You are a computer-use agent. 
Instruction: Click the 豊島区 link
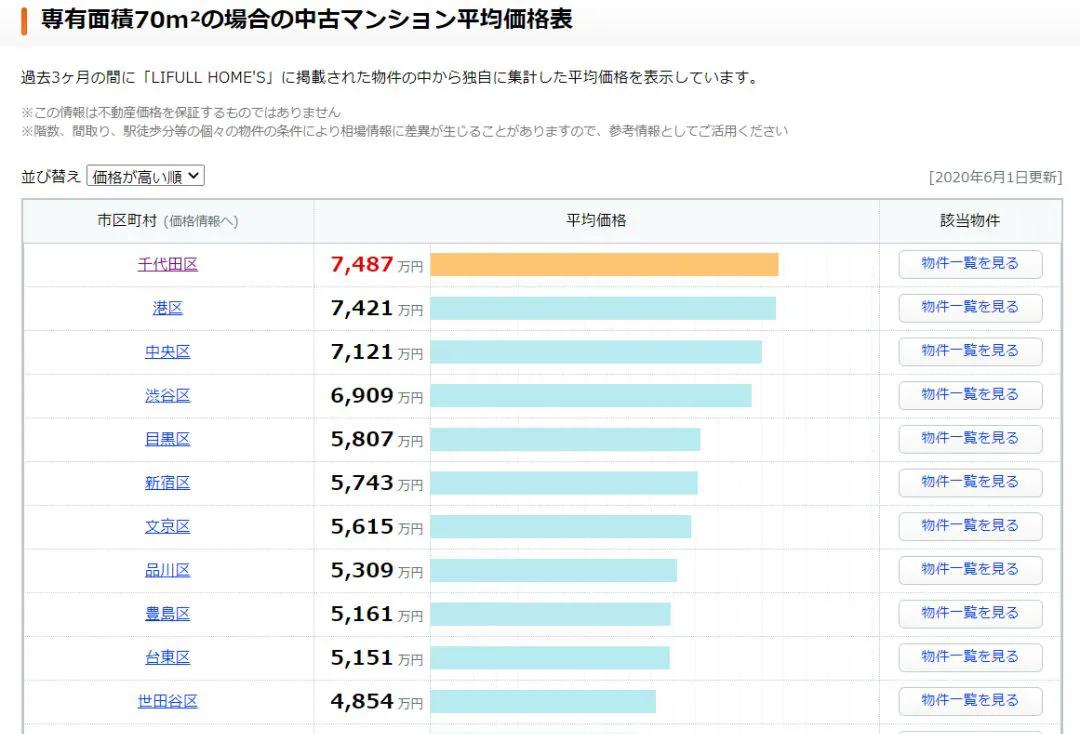[167, 613]
